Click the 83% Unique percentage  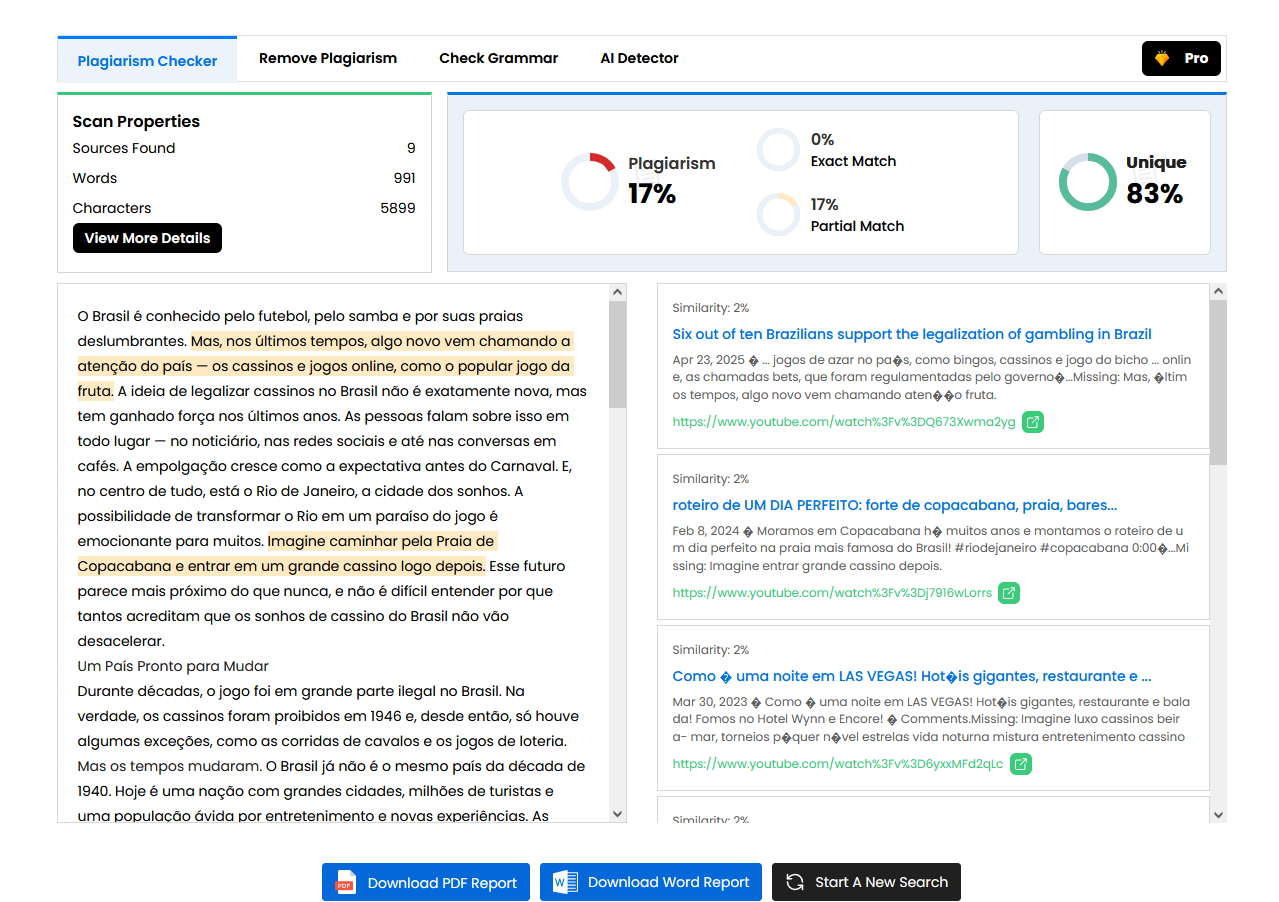[x=1155, y=193]
